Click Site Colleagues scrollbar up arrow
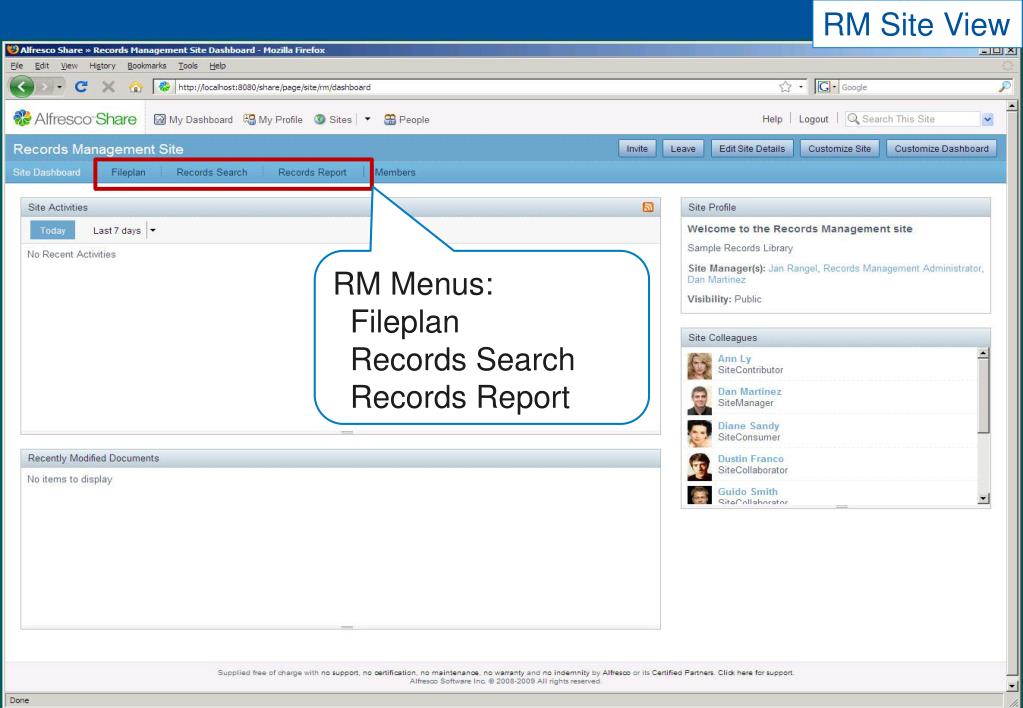 point(983,353)
